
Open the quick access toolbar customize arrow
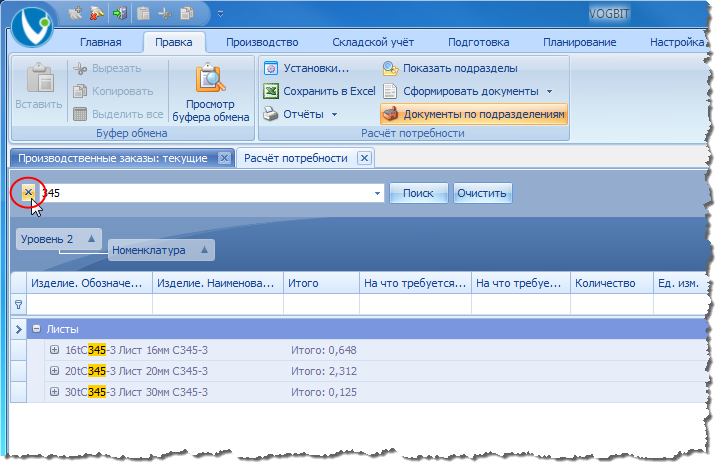click(x=221, y=14)
